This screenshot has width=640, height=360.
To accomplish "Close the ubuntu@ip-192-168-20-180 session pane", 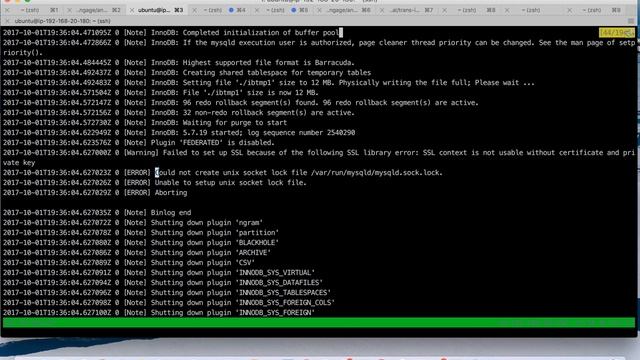I will 7,21.
